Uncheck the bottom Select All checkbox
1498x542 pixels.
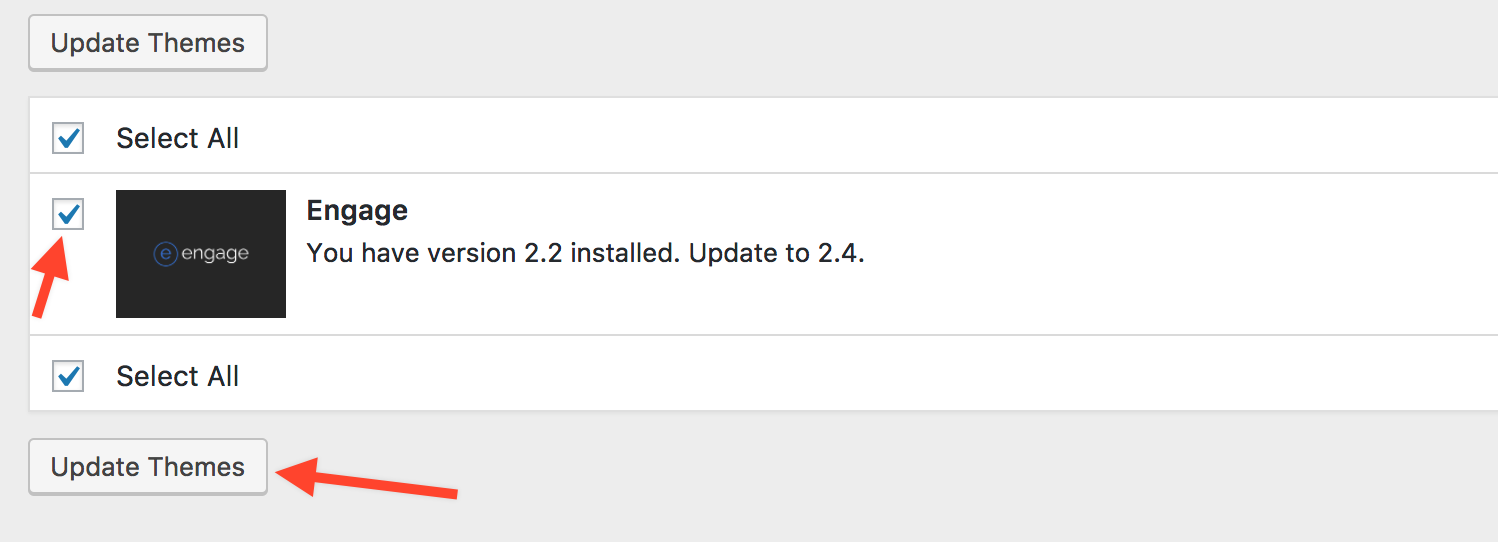(x=68, y=376)
